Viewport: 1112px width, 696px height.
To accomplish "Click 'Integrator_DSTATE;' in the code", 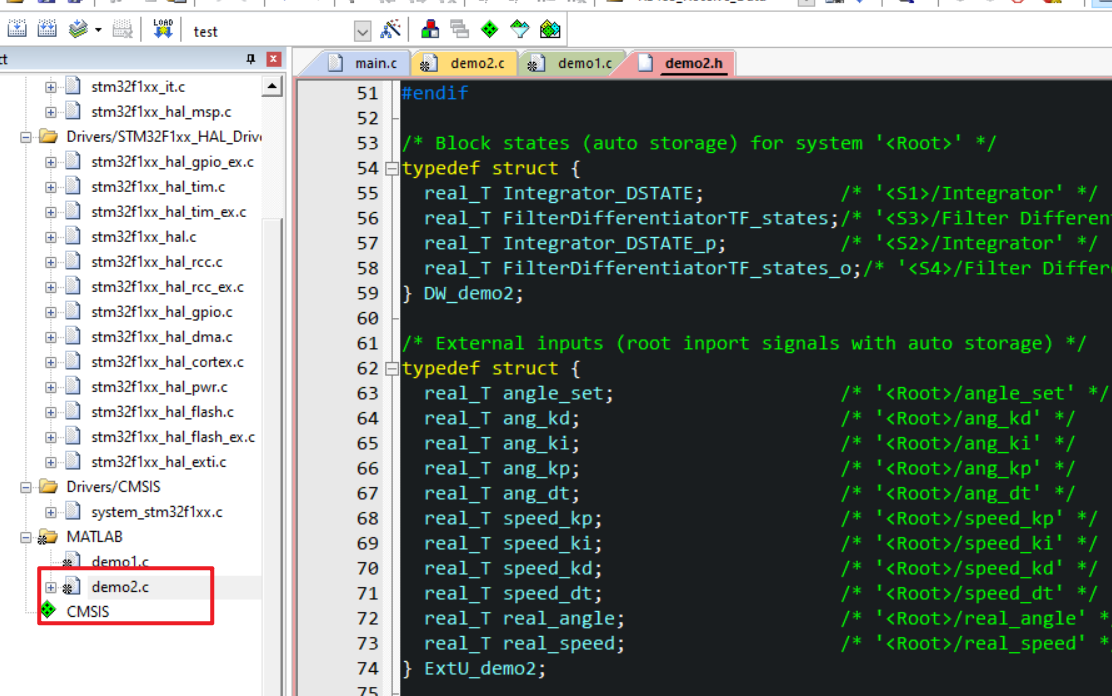I will pos(603,193).
